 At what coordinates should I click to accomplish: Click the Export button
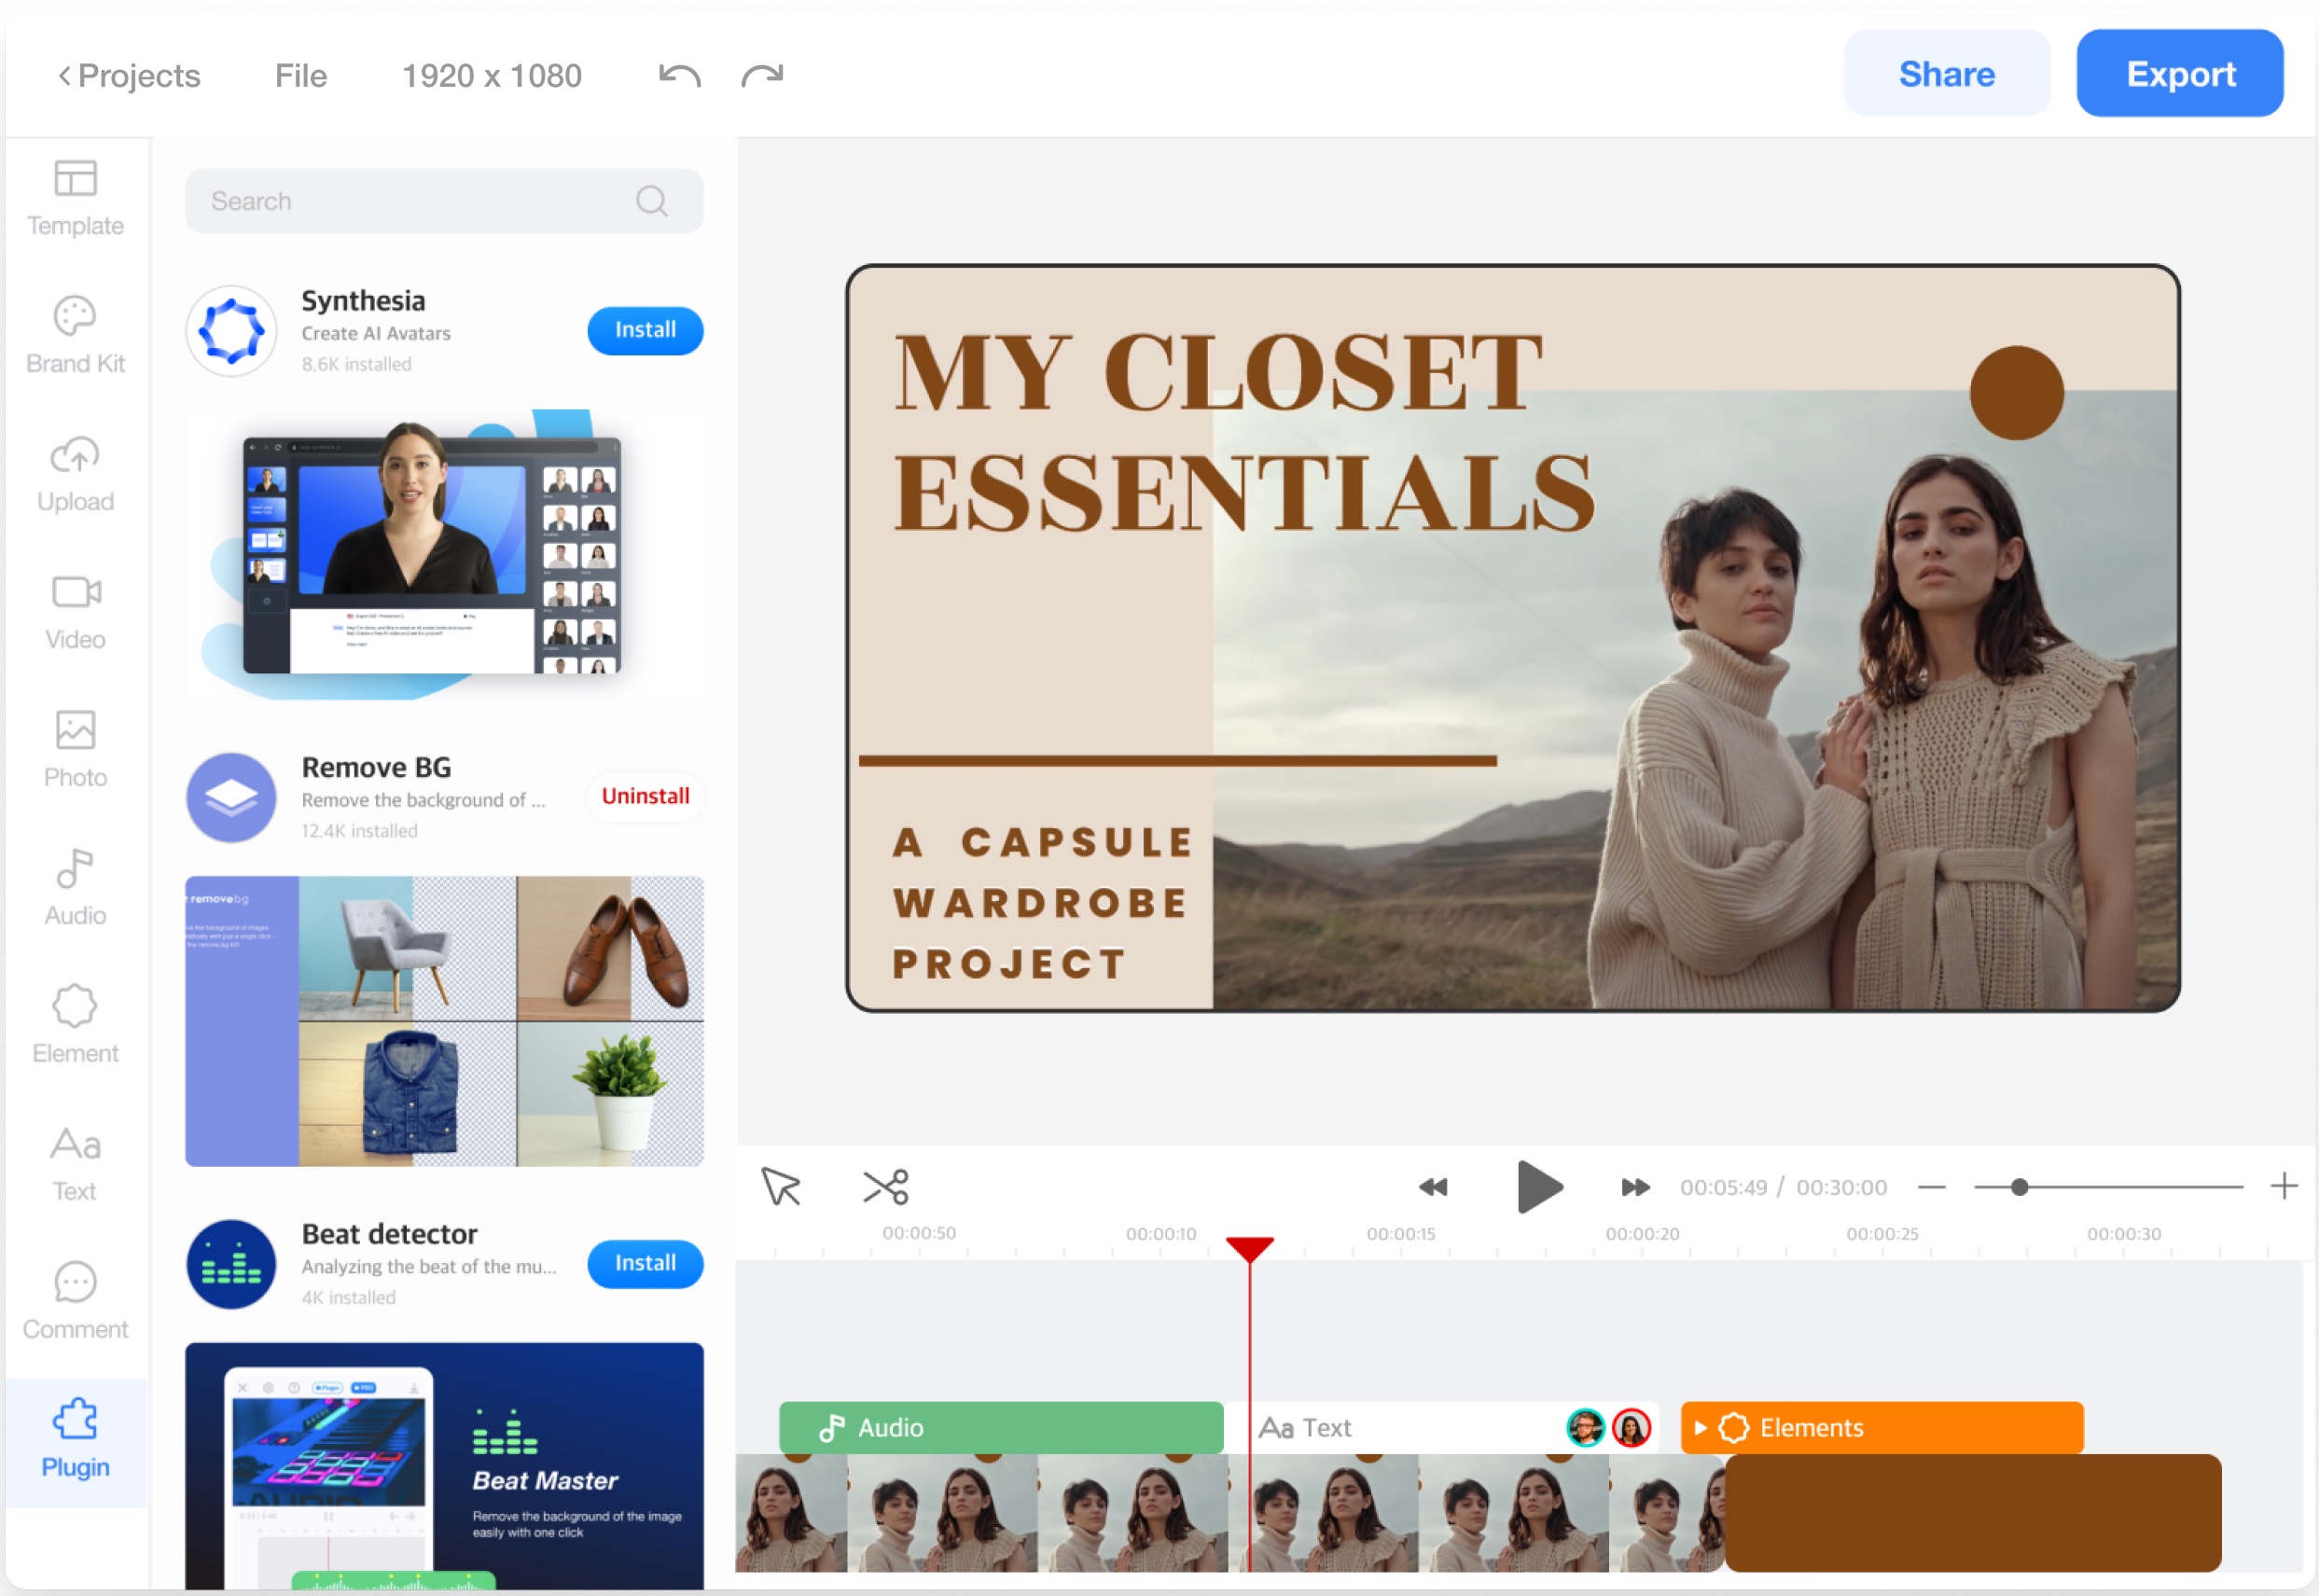coord(2180,73)
